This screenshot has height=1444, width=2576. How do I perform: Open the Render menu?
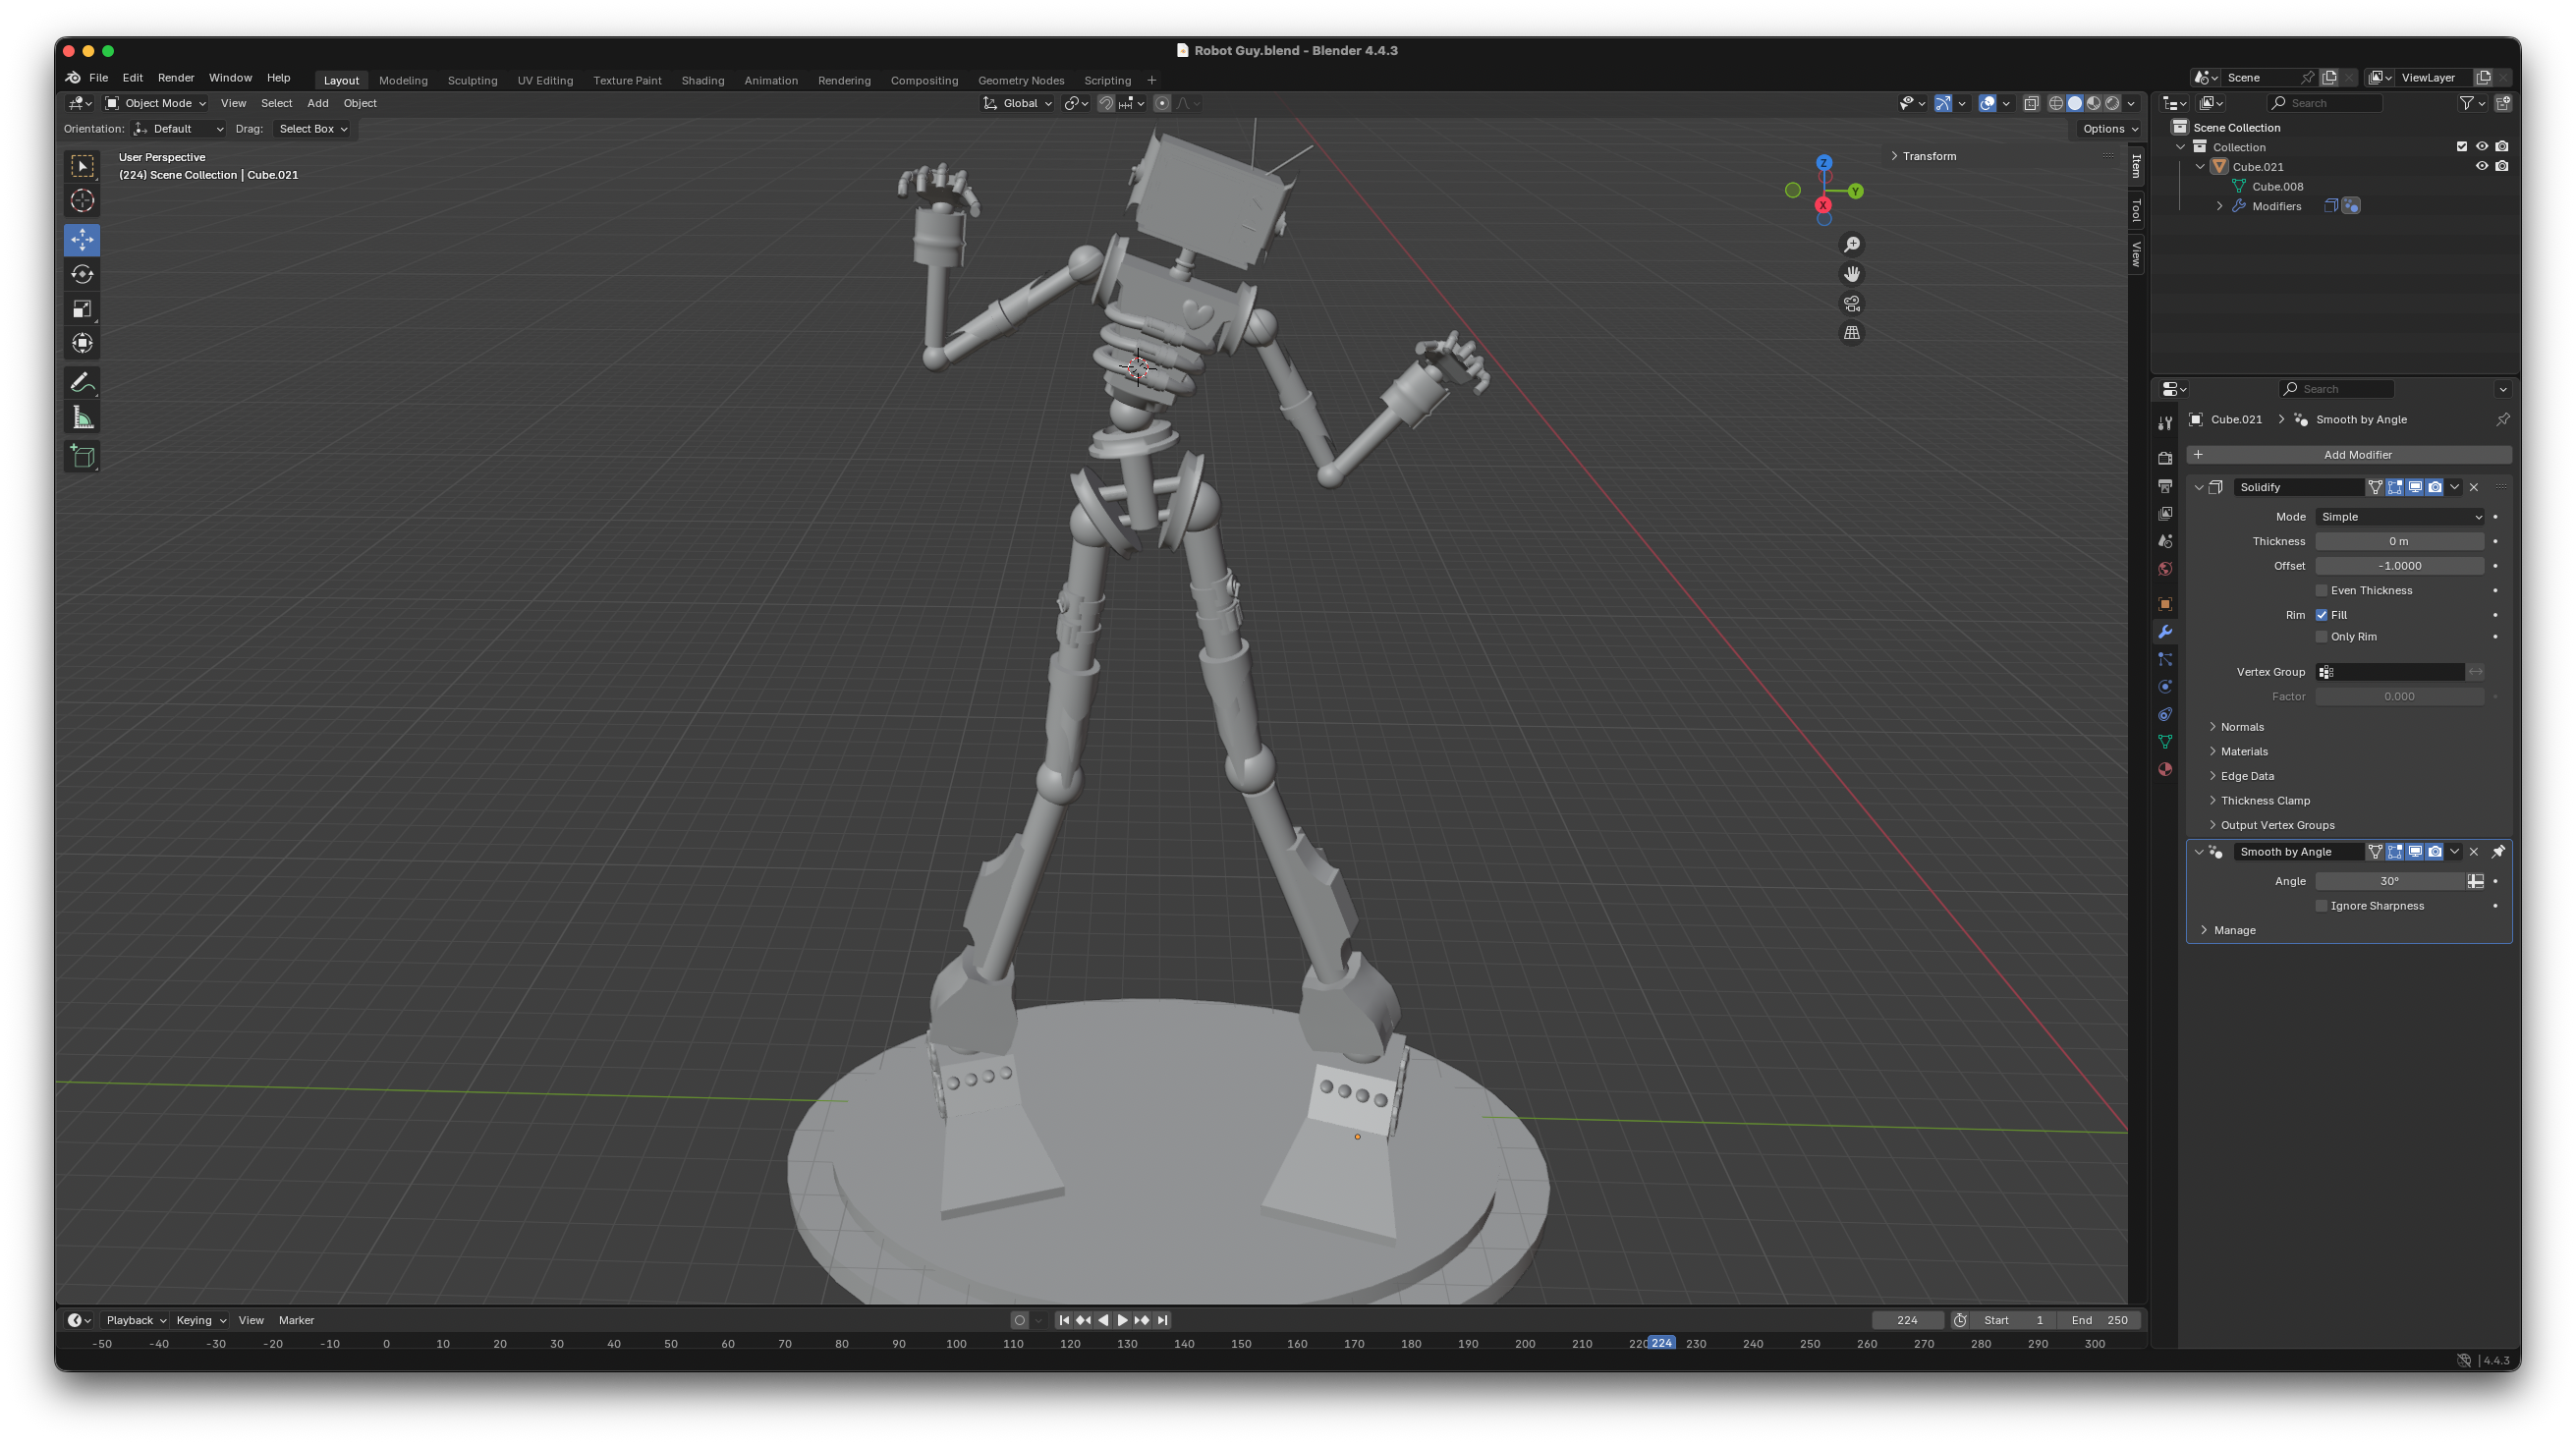pos(175,78)
